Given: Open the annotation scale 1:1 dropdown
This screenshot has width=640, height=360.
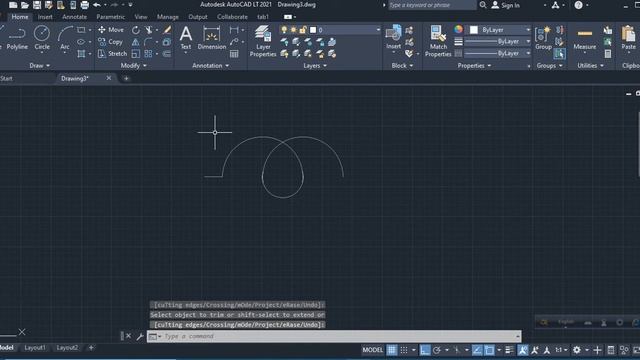Looking at the screenshot, I should pos(561,350).
